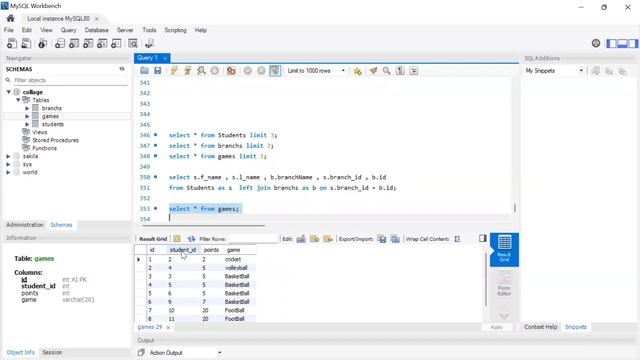640x360 pixels.
Task: Save the script with floppy icon
Action: pos(158,71)
